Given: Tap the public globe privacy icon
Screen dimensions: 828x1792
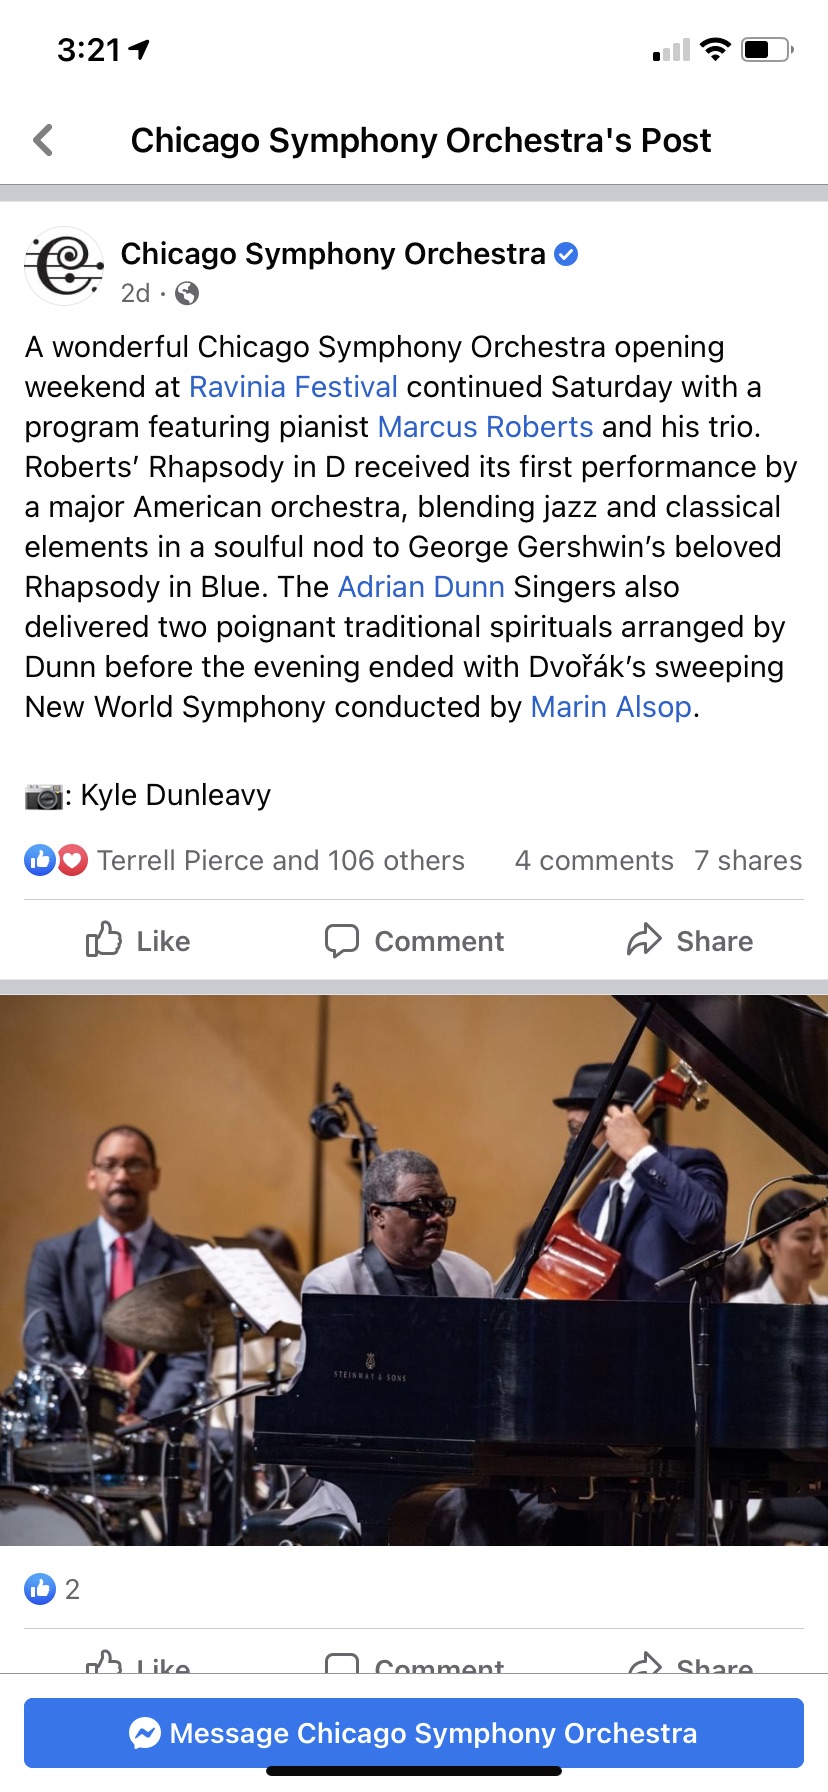Looking at the screenshot, I should [x=187, y=293].
